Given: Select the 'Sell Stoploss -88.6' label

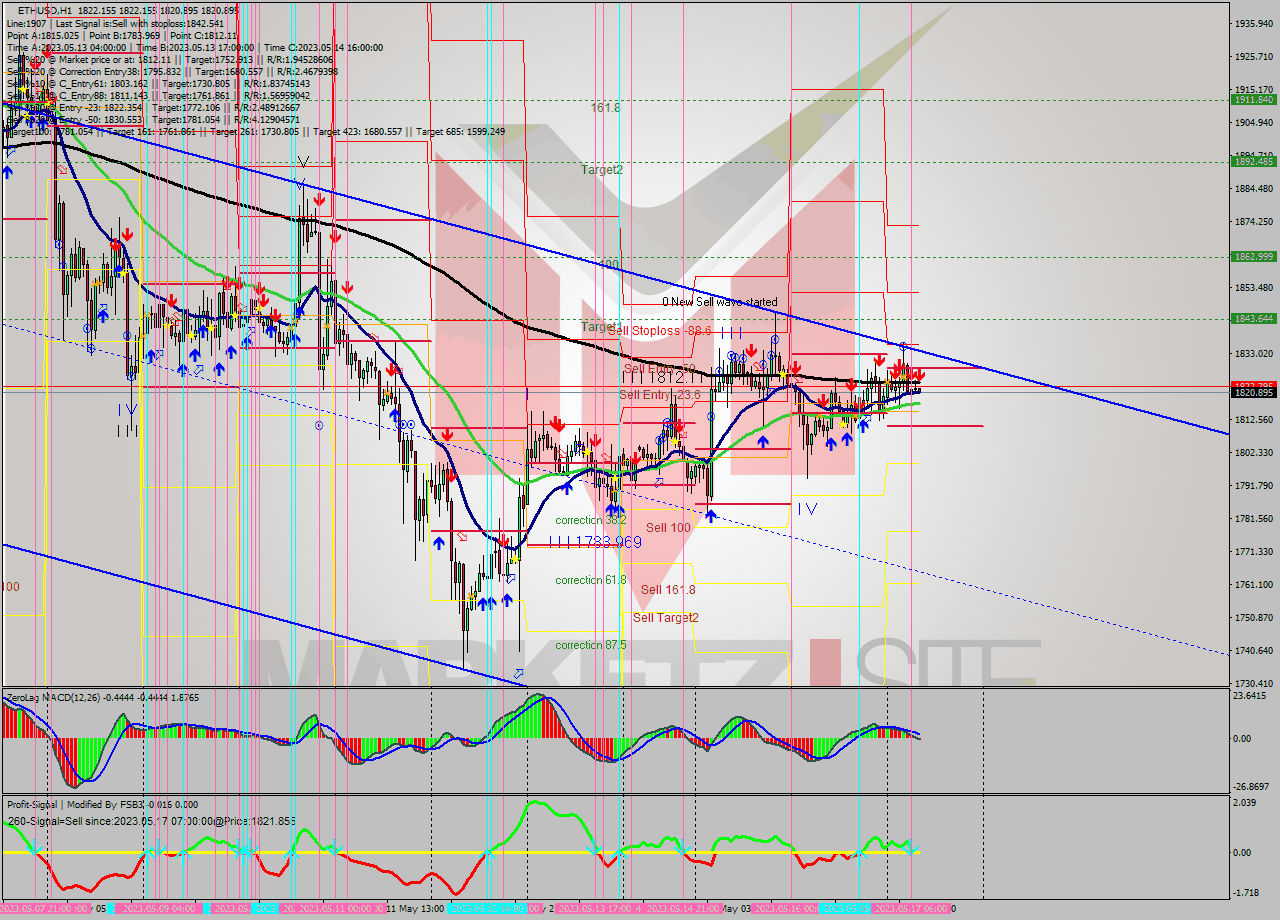Looking at the screenshot, I should tap(659, 330).
